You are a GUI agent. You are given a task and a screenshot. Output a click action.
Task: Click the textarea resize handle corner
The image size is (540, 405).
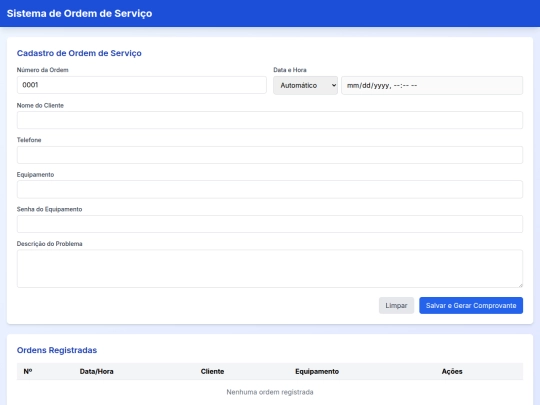coord(520,285)
